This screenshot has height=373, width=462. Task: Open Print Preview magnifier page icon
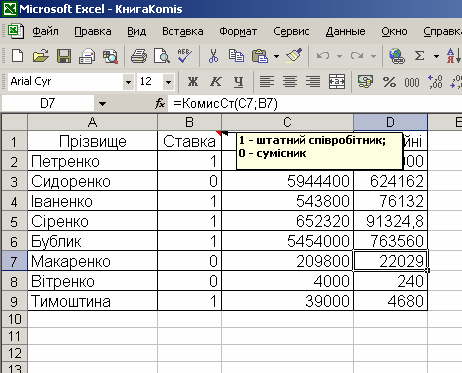tap(162, 56)
